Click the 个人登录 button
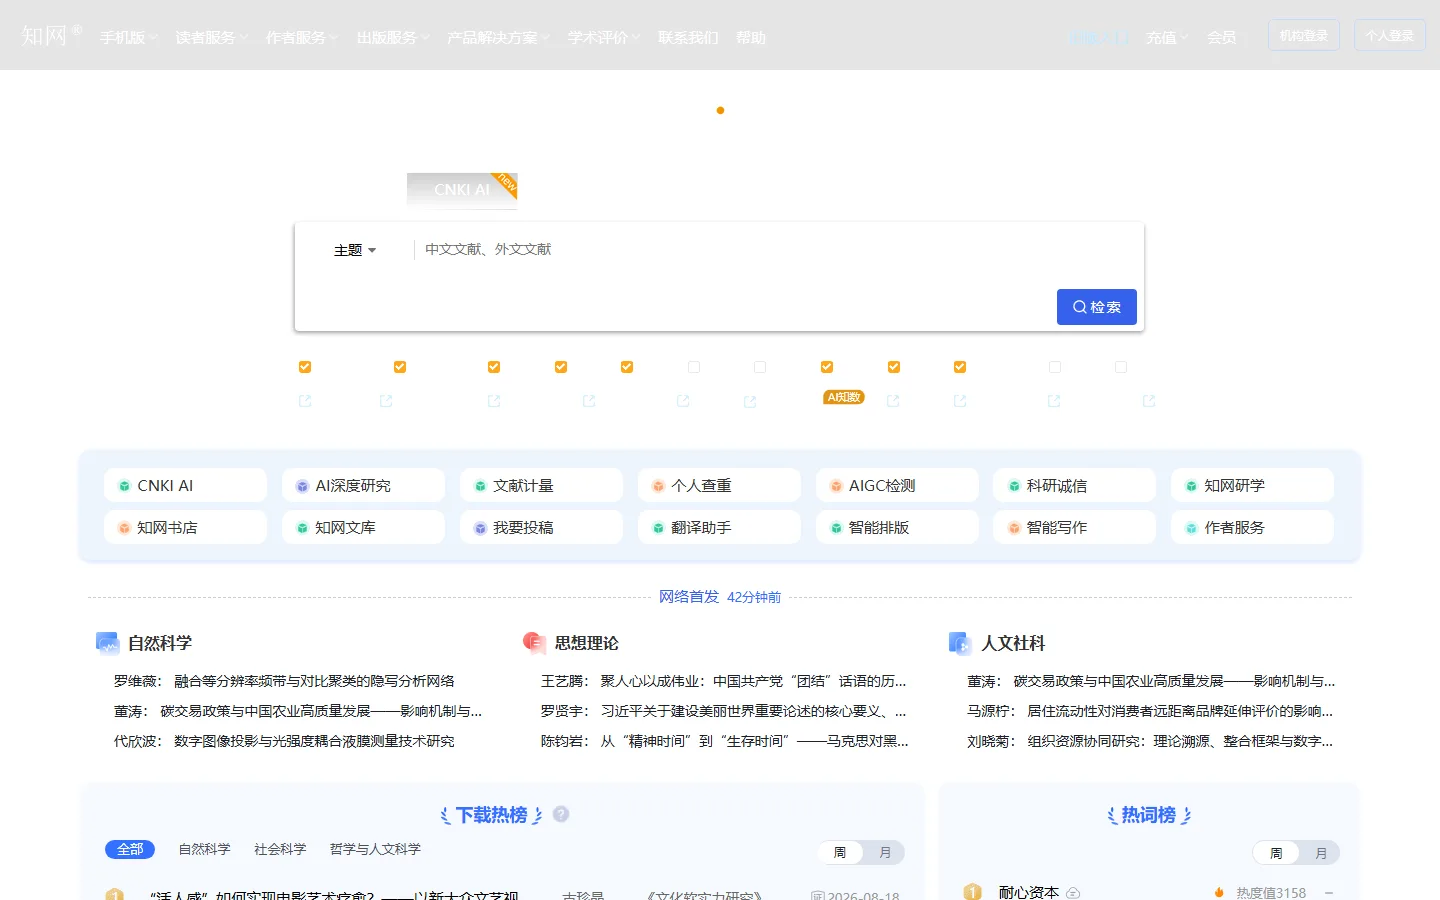The image size is (1440, 900). click(1390, 35)
